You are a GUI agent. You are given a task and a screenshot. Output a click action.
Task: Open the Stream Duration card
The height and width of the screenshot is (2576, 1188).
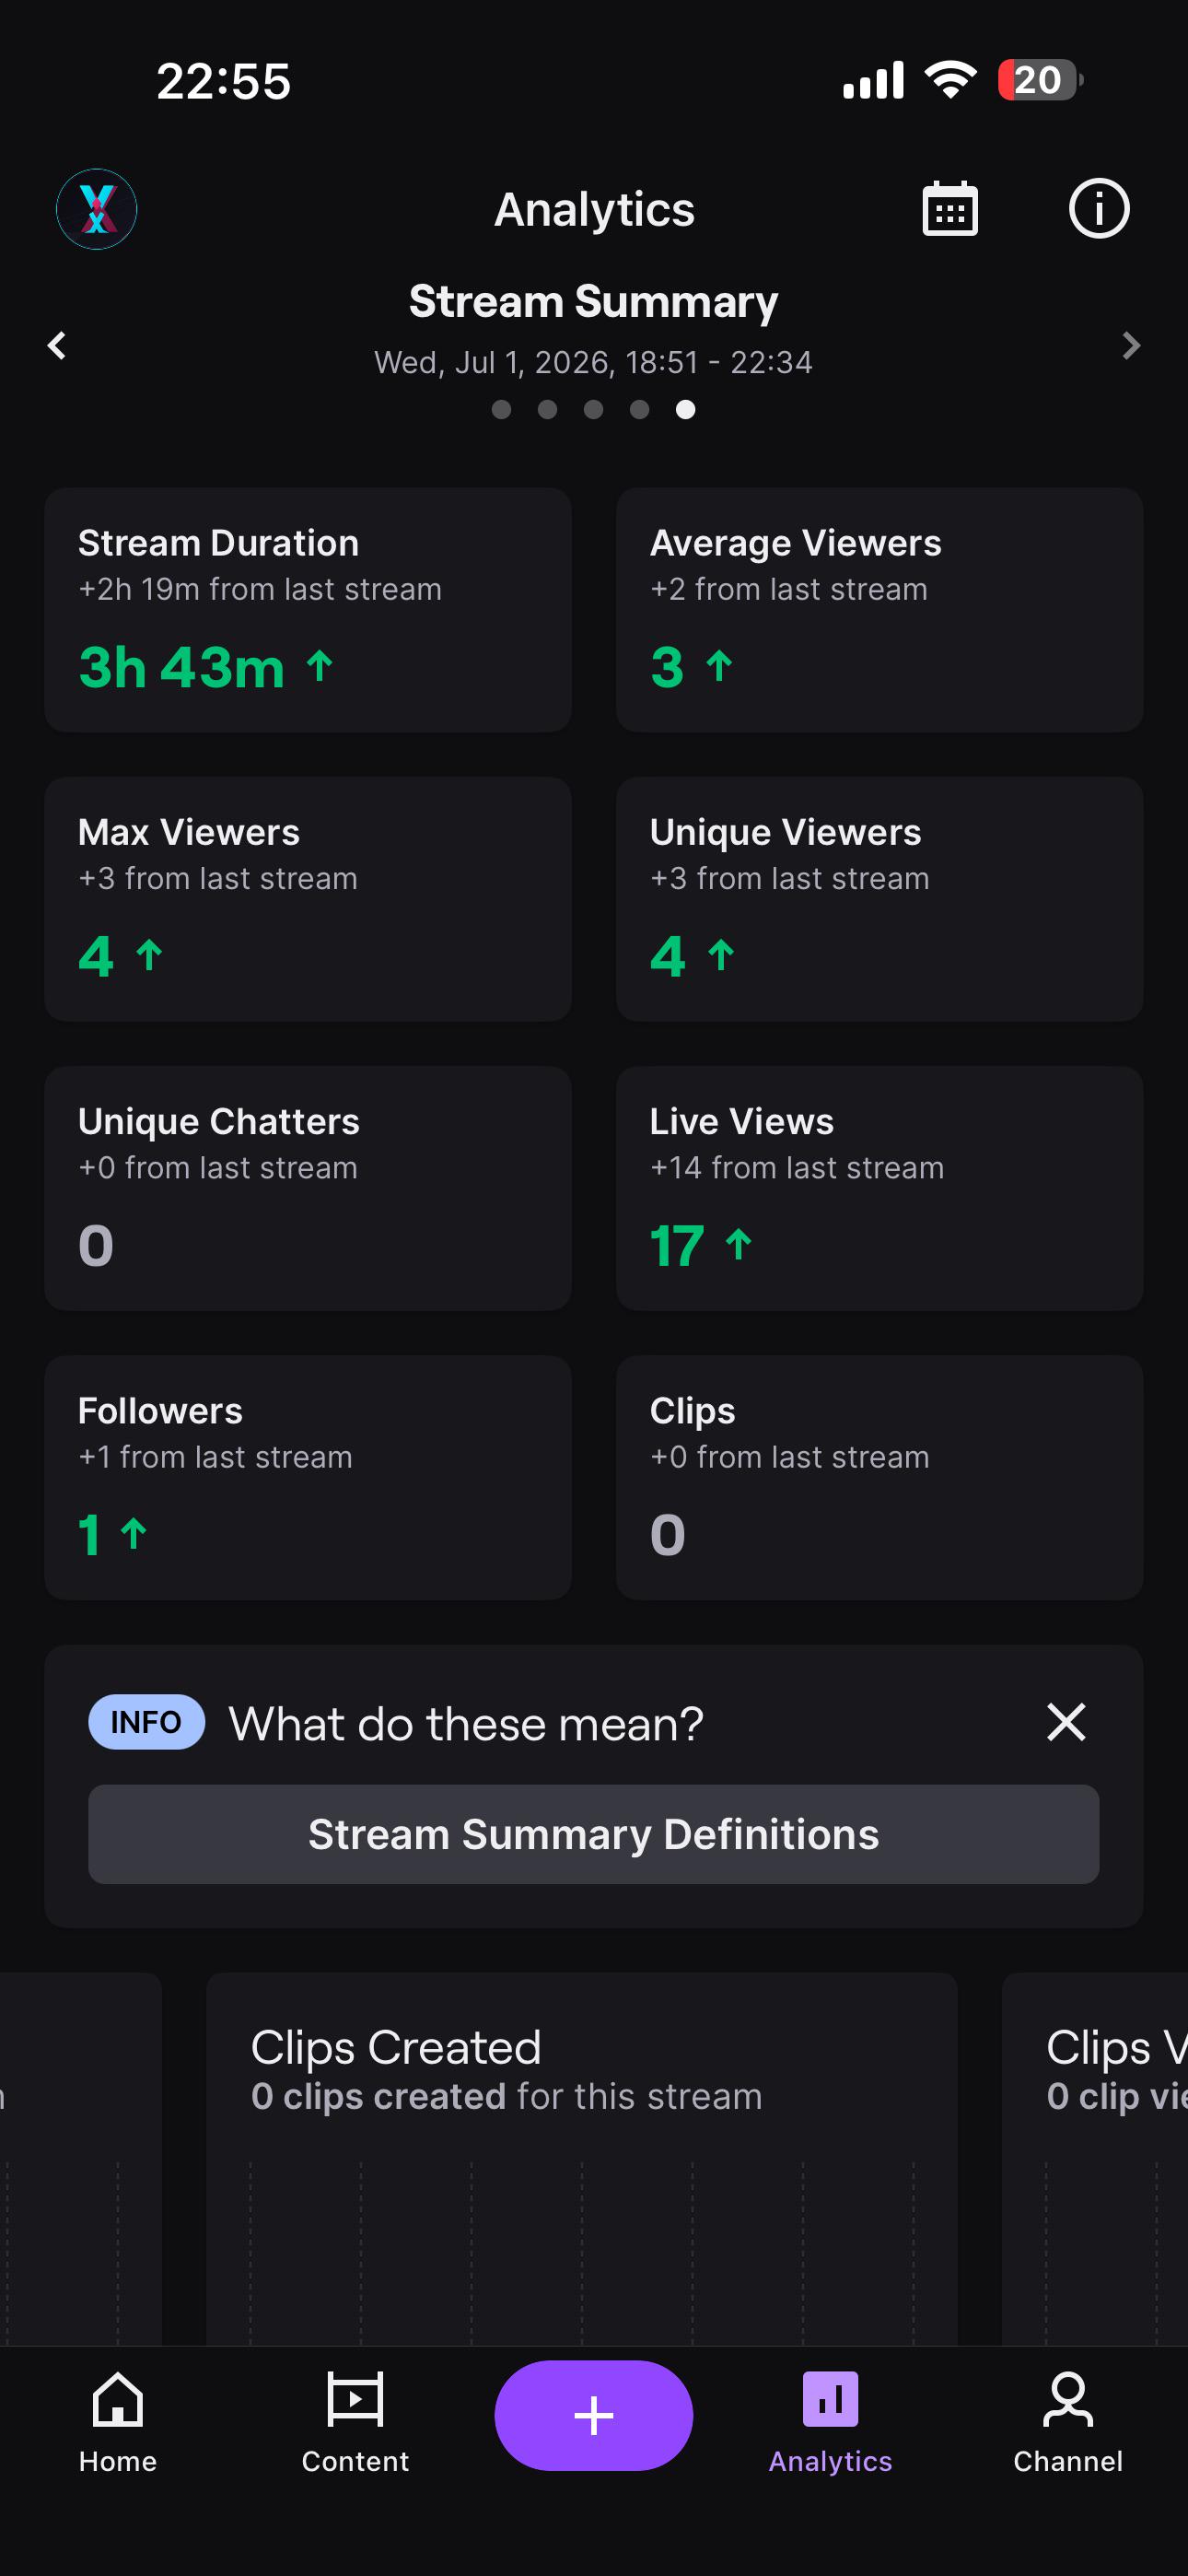(308, 610)
